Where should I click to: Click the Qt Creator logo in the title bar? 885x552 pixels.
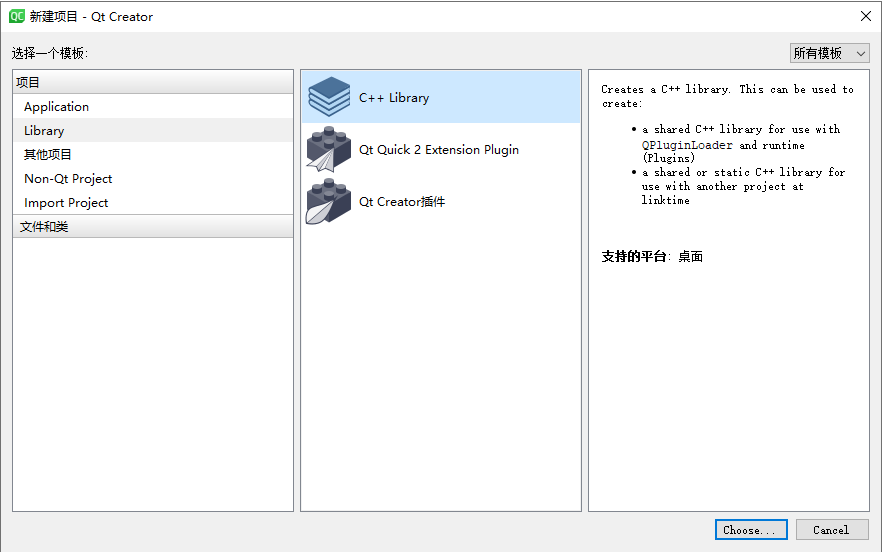click(x=16, y=16)
